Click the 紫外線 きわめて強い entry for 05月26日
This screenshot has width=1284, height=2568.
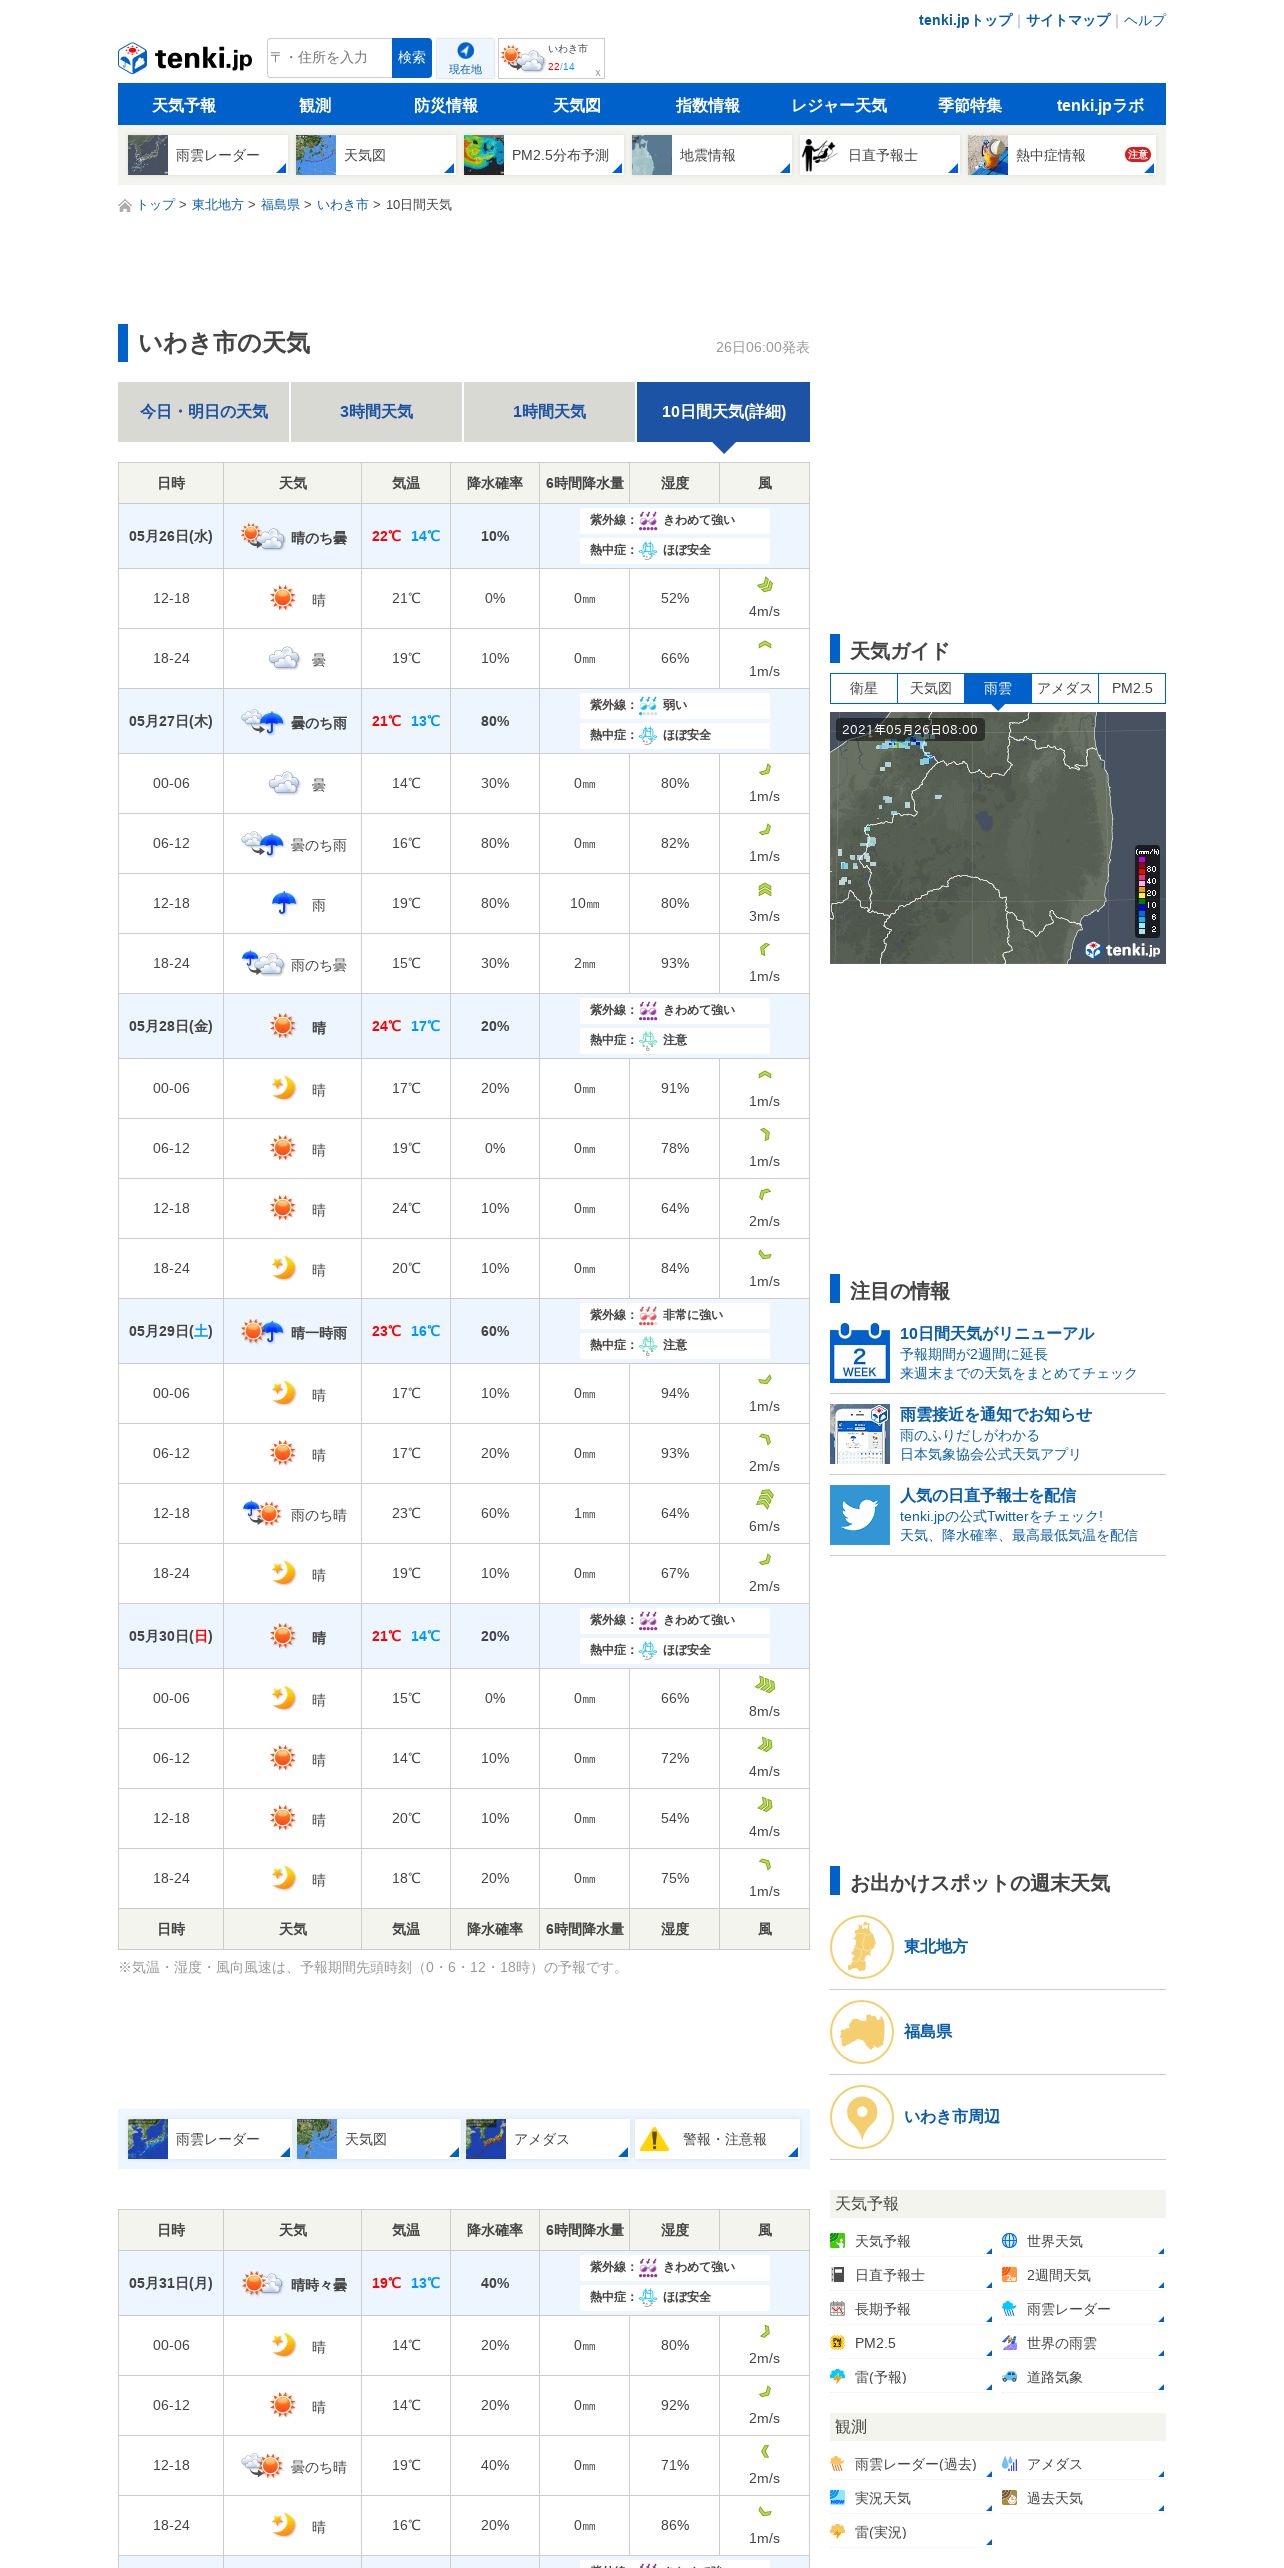(x=675, y=520)
